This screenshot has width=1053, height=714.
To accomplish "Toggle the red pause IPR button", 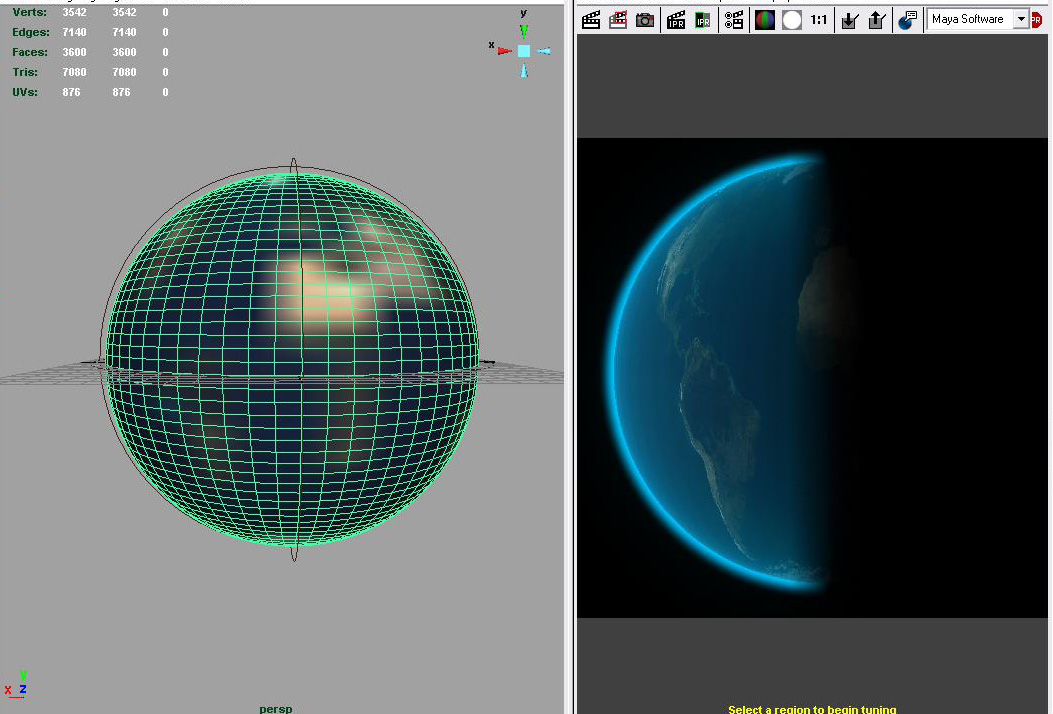I will pyautogui.click(x=1037, y=20).
